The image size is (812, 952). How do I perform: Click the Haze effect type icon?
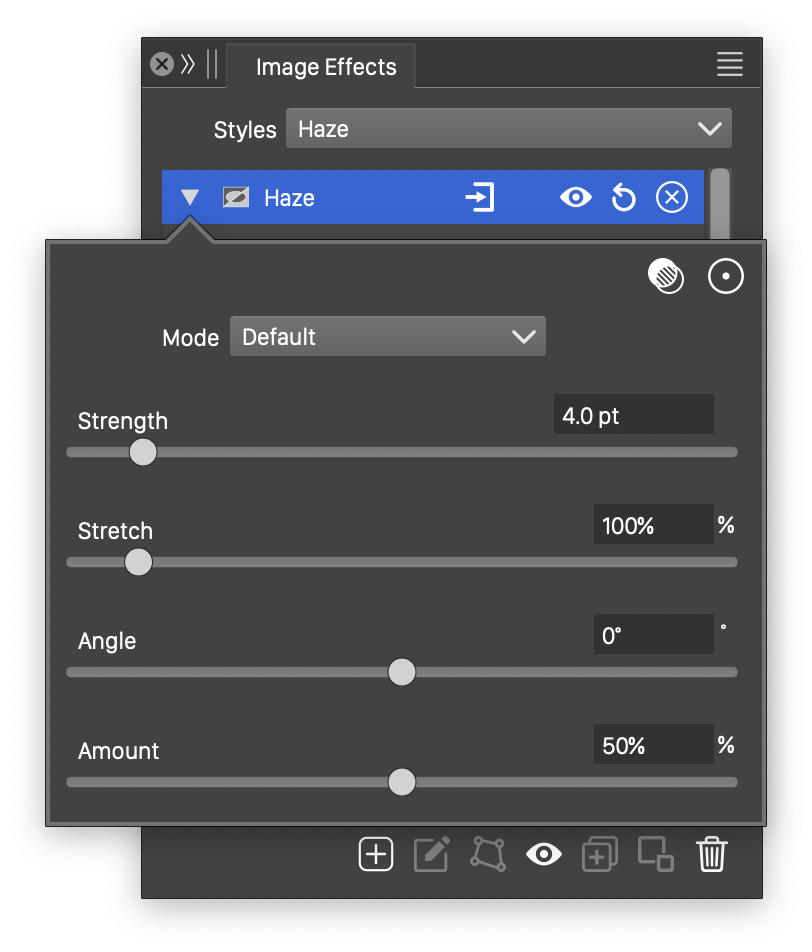pos(236,198)
